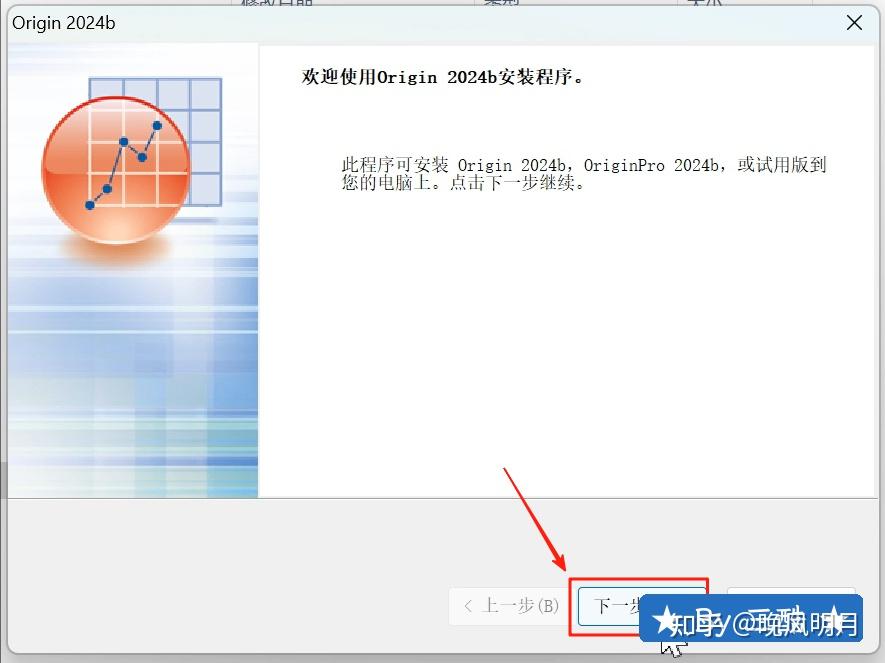The height and width of the screenshot is (663, 885).
Task: Click the Origin 2024b title bar text
Action: [x=62, y=22]
